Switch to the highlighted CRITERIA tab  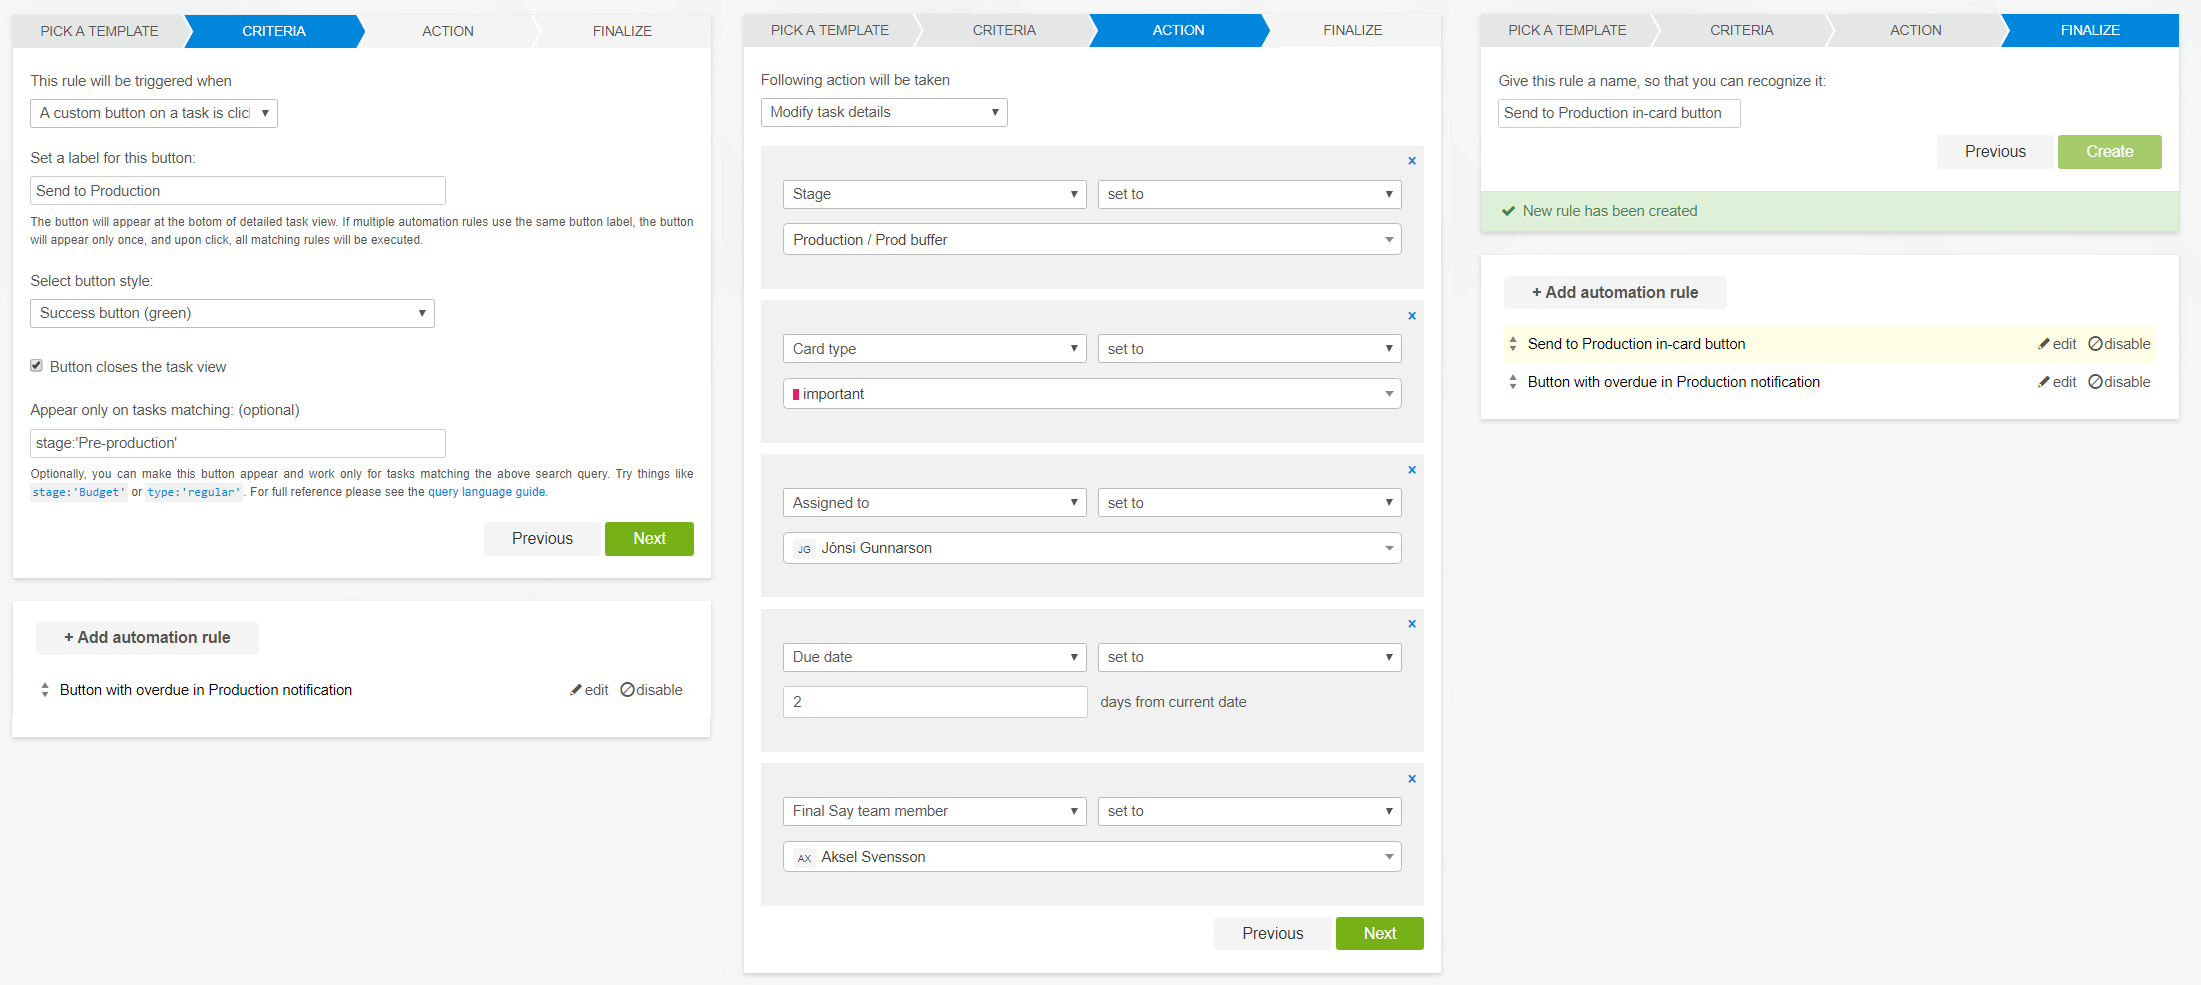pos(273,31)
